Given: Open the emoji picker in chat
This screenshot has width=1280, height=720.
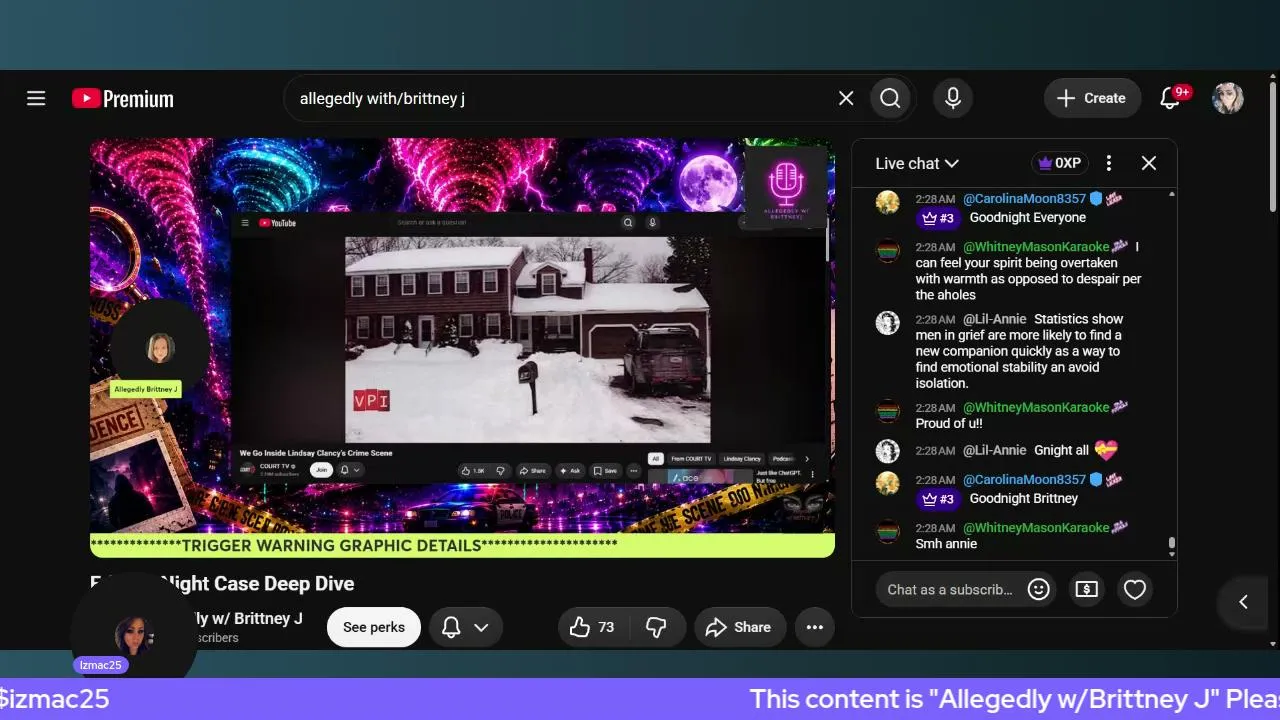Looking at the screenshot, I should pos(1039,589).
